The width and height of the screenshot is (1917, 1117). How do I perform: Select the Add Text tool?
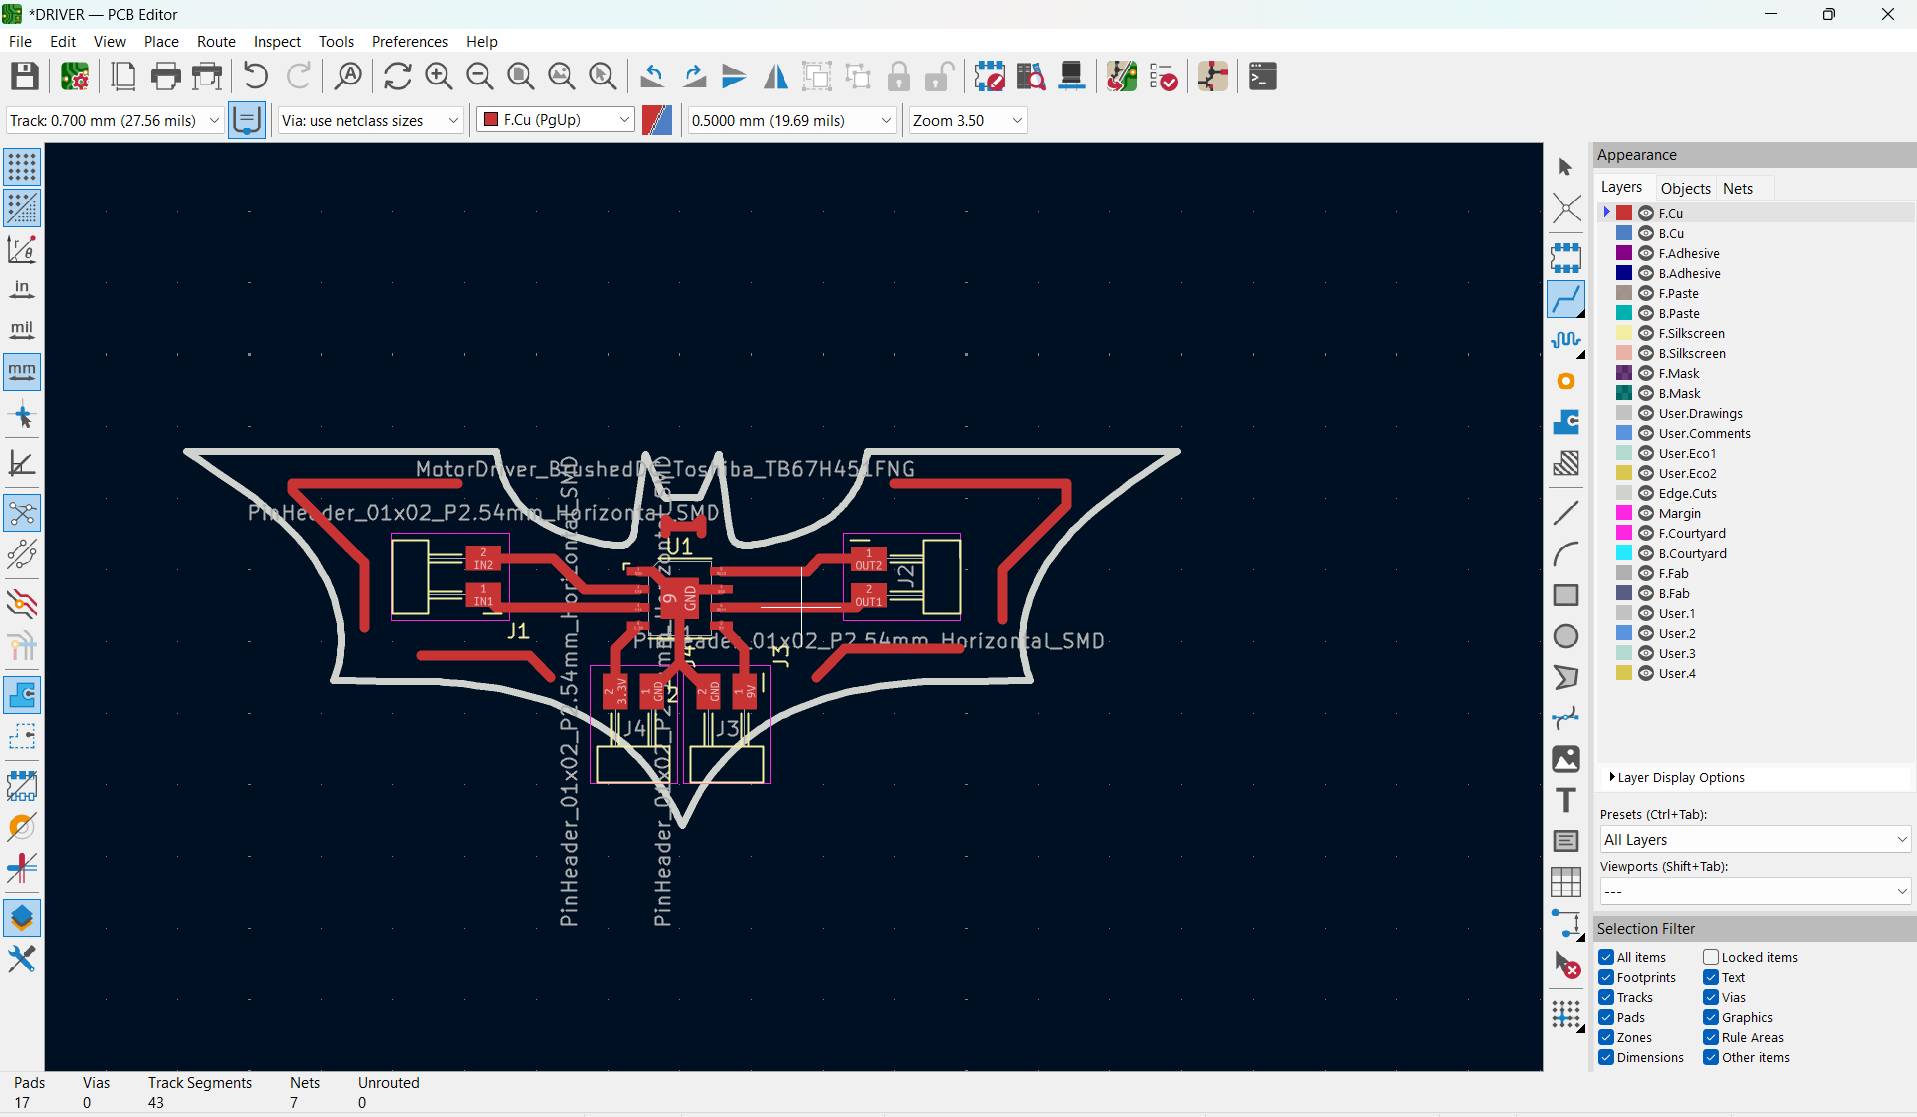pos(1567,799)
